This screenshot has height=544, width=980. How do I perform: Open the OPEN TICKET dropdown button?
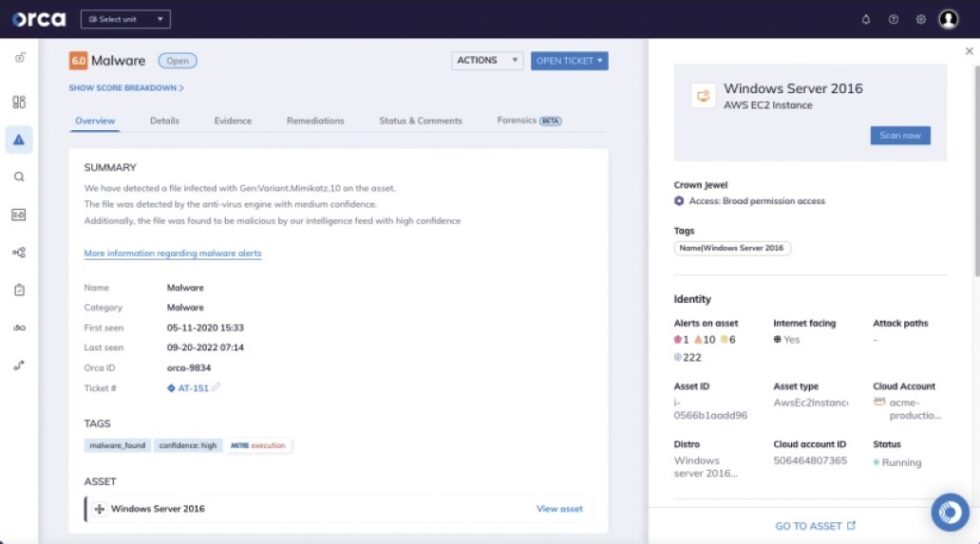pyautogui.click(x=569, y=61)
